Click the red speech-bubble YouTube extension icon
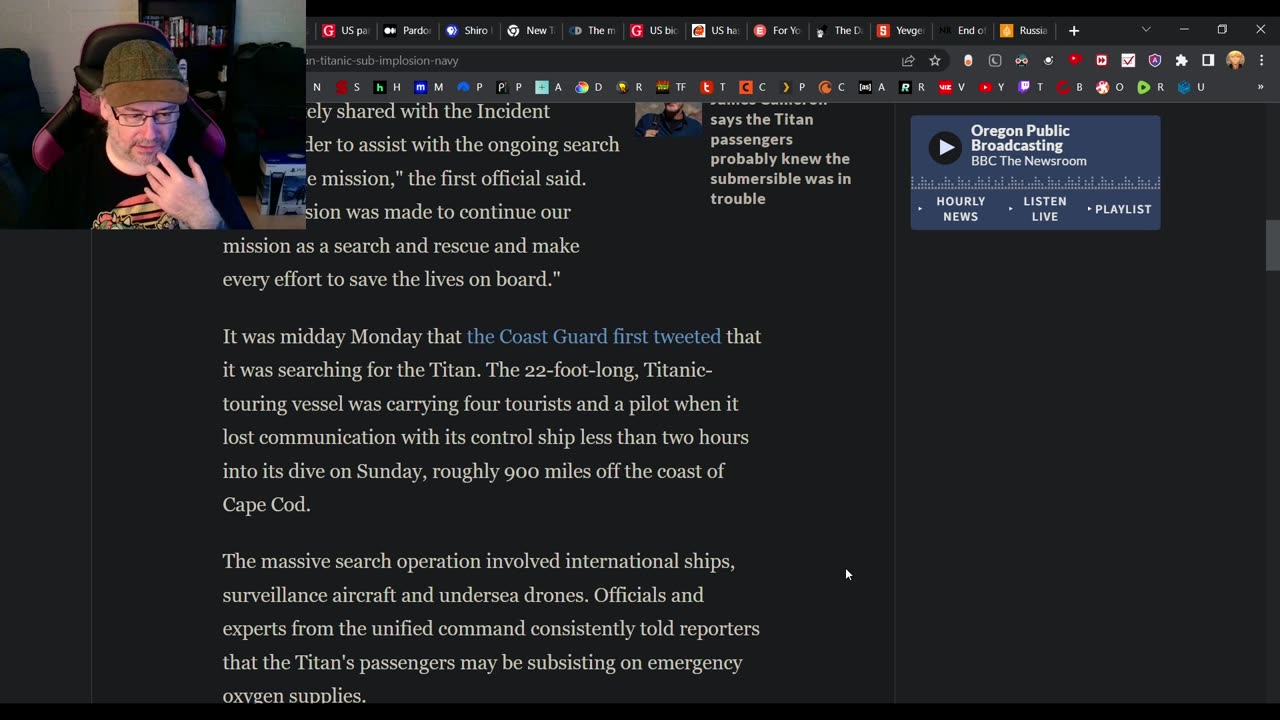The height and width of the screenshot is (720, 1280). [x=1075, y=60]
